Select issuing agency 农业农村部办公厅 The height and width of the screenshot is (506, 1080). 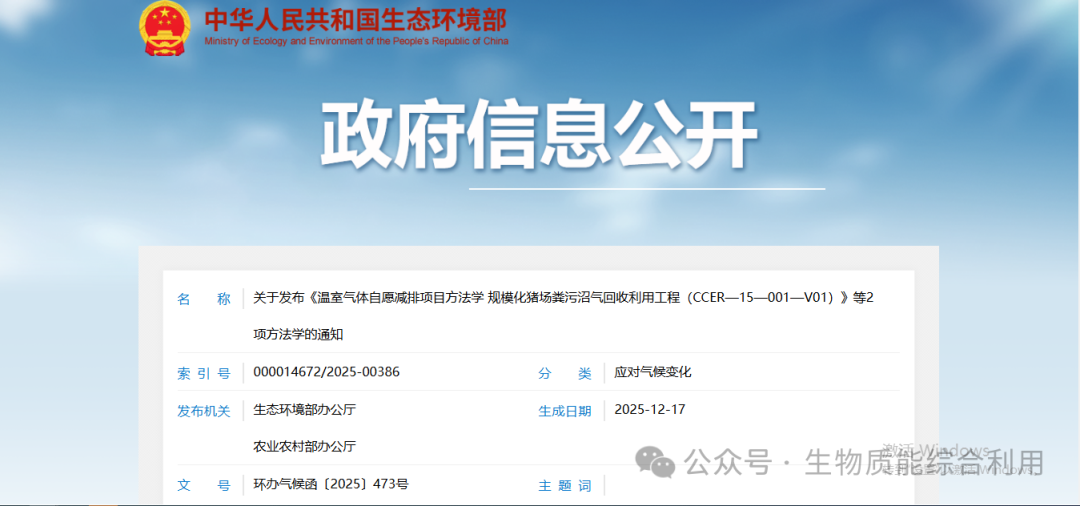[x=304, y=446]
